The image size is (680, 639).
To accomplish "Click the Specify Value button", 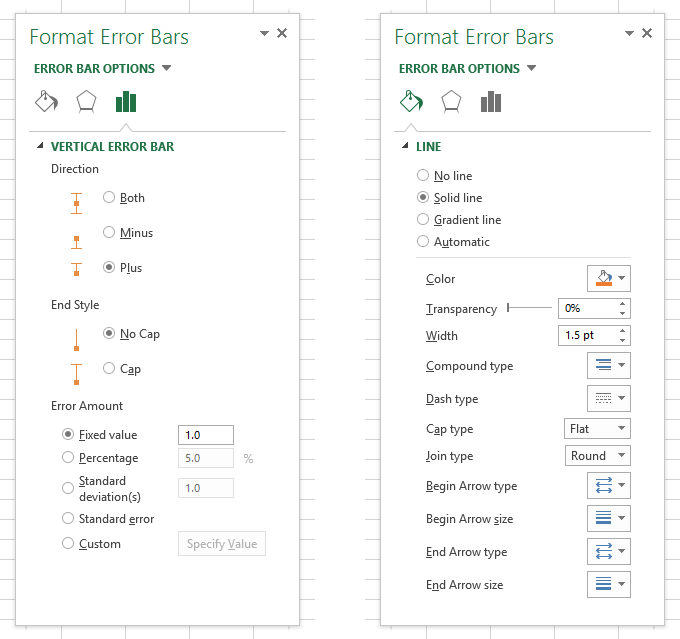I will 222,544.
